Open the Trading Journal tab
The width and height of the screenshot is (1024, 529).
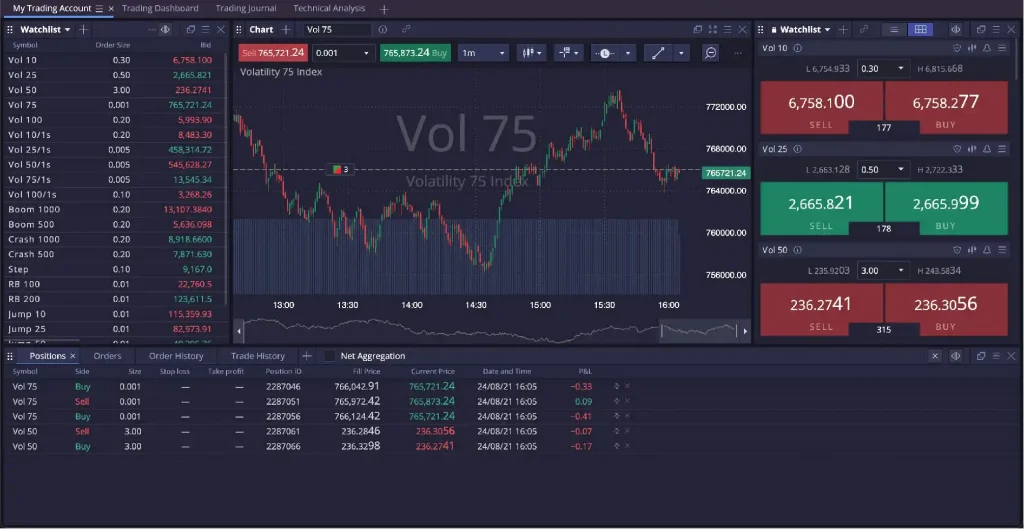coord(245,8)
